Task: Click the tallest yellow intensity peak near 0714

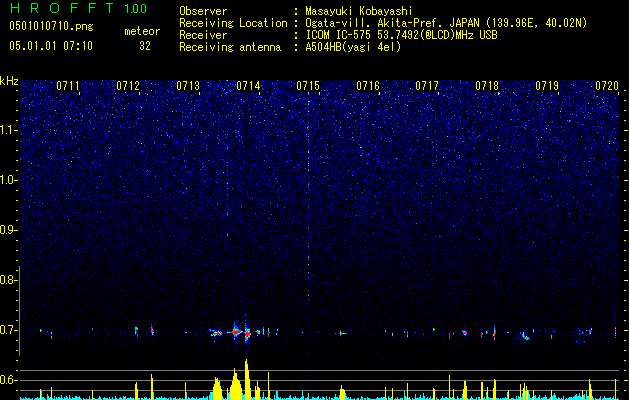Action: (247, 379)
